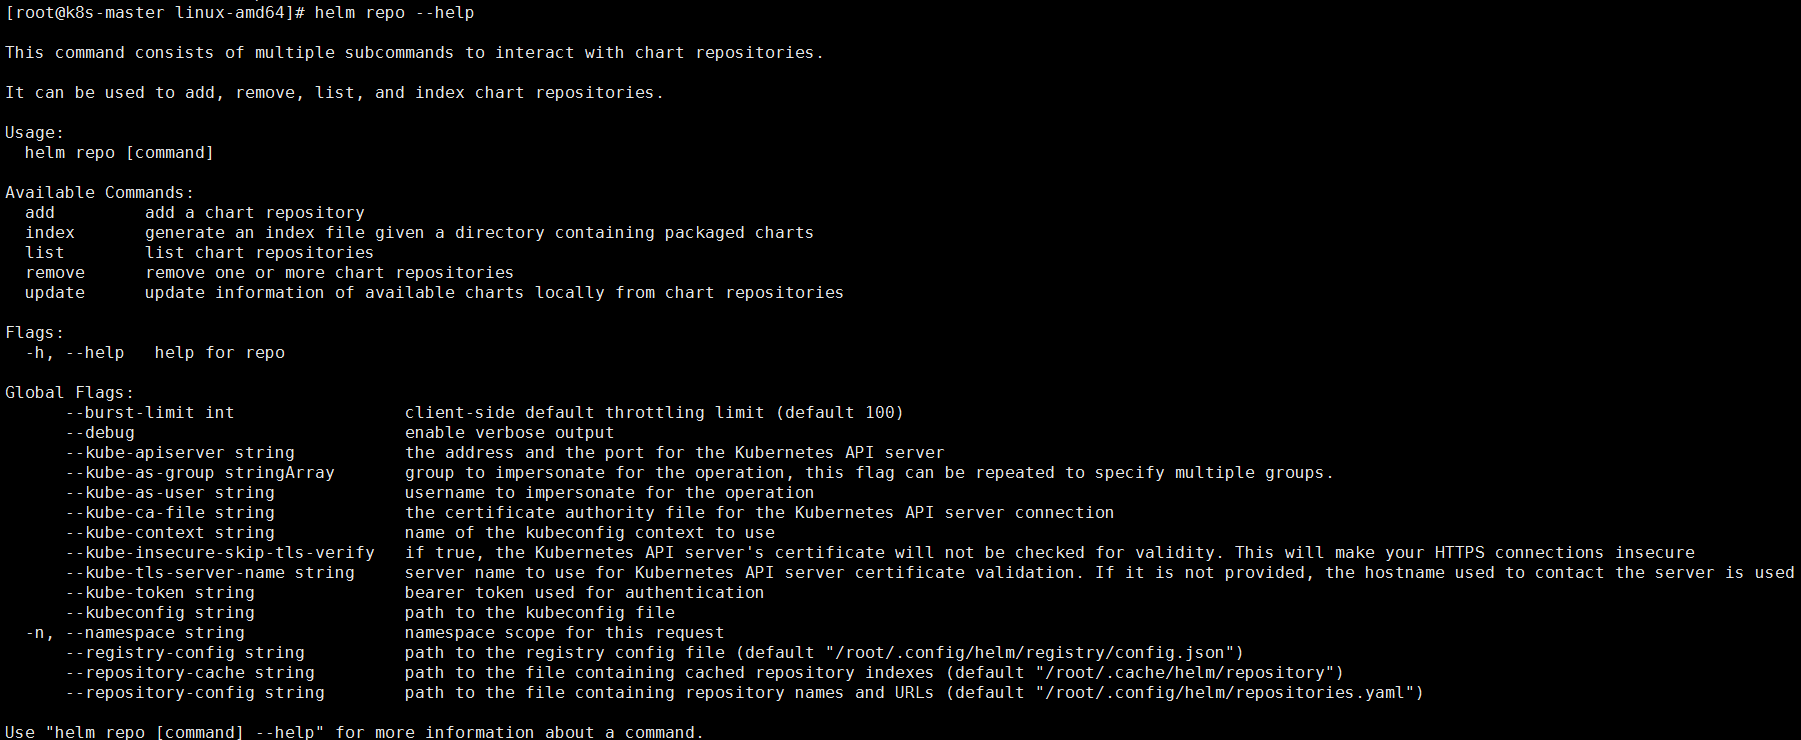Click the '--kube-apiserver string' flag
1801x740 pixels.
pos(180,453)
